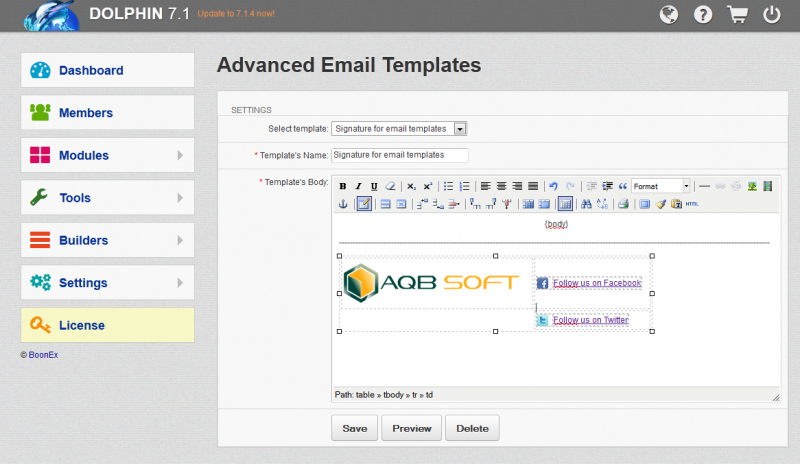Print the template body
The image size is (800, 464).
(x=623, y=204)
